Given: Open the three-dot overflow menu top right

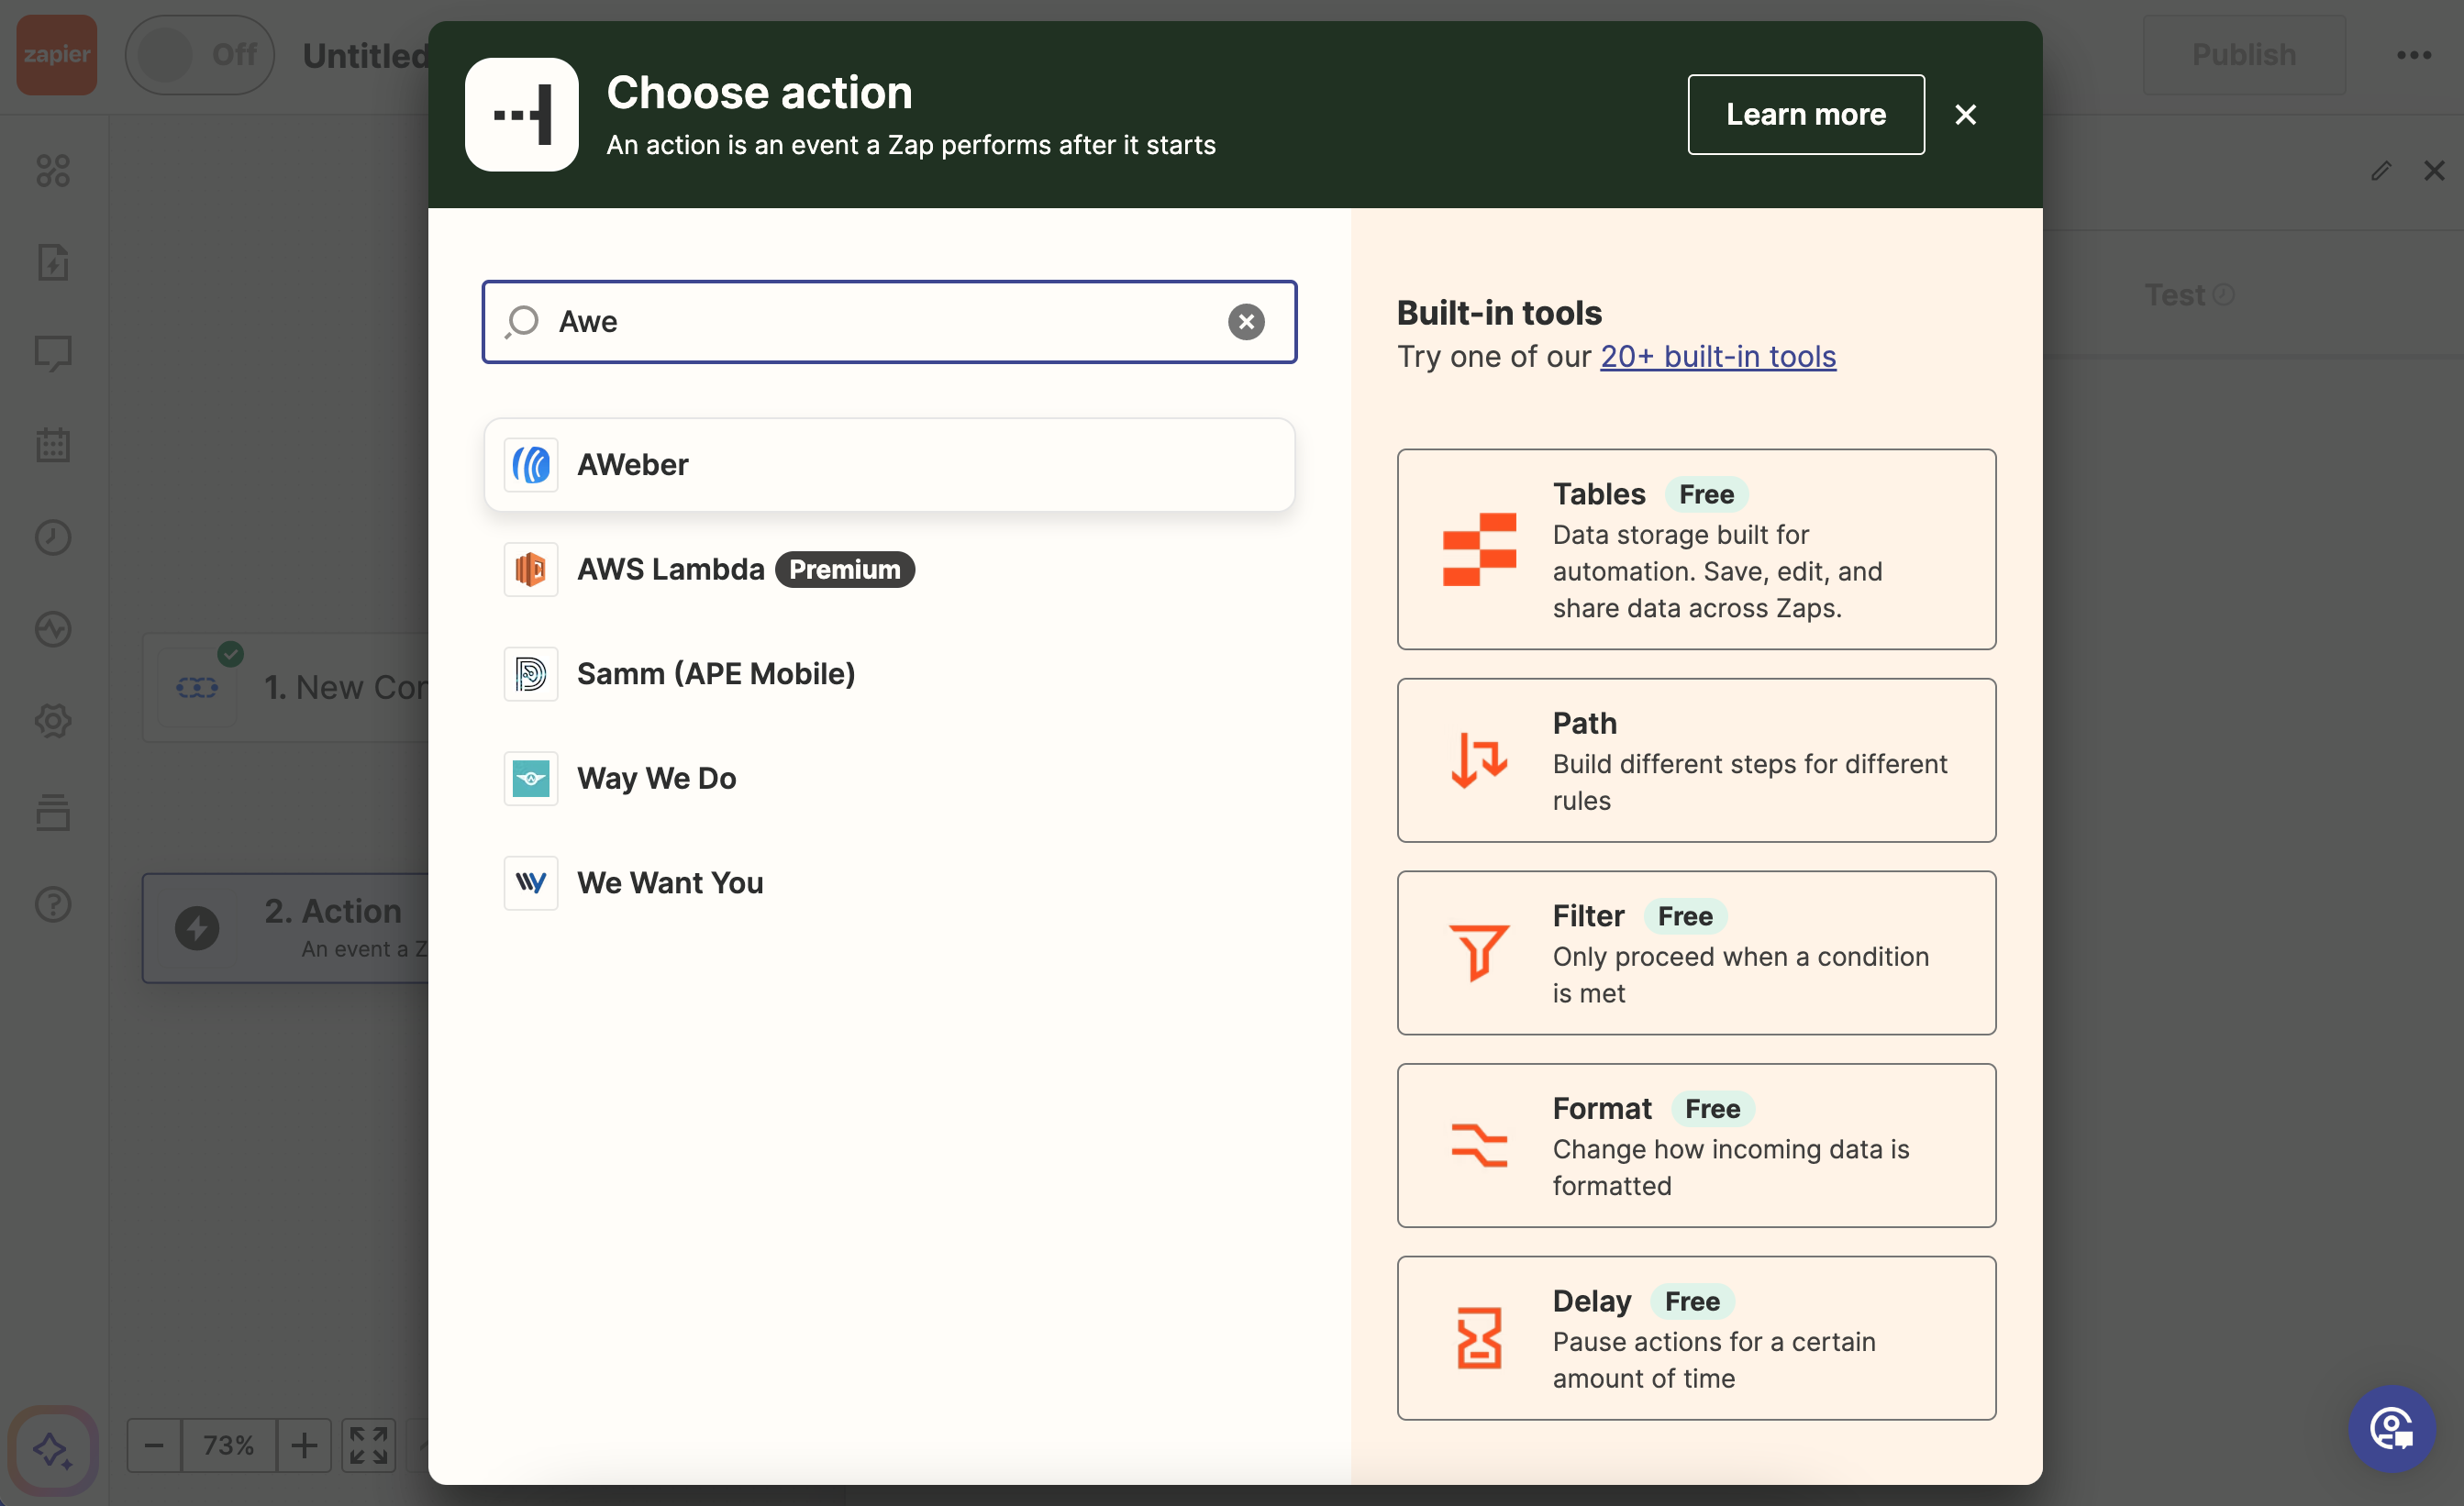Looking at the screenshot, I should pyautogui.click(x=2415, y=55).
